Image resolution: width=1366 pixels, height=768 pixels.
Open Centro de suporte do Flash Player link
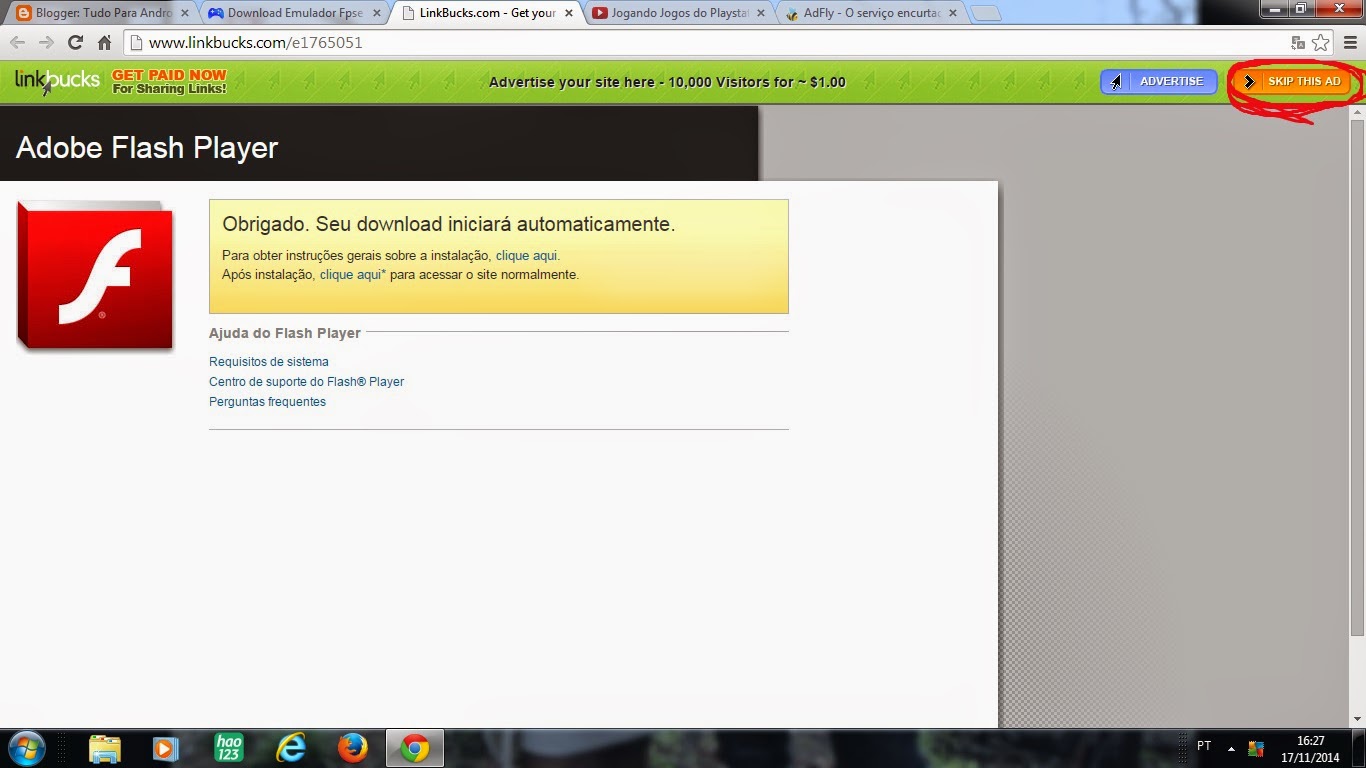306,382
